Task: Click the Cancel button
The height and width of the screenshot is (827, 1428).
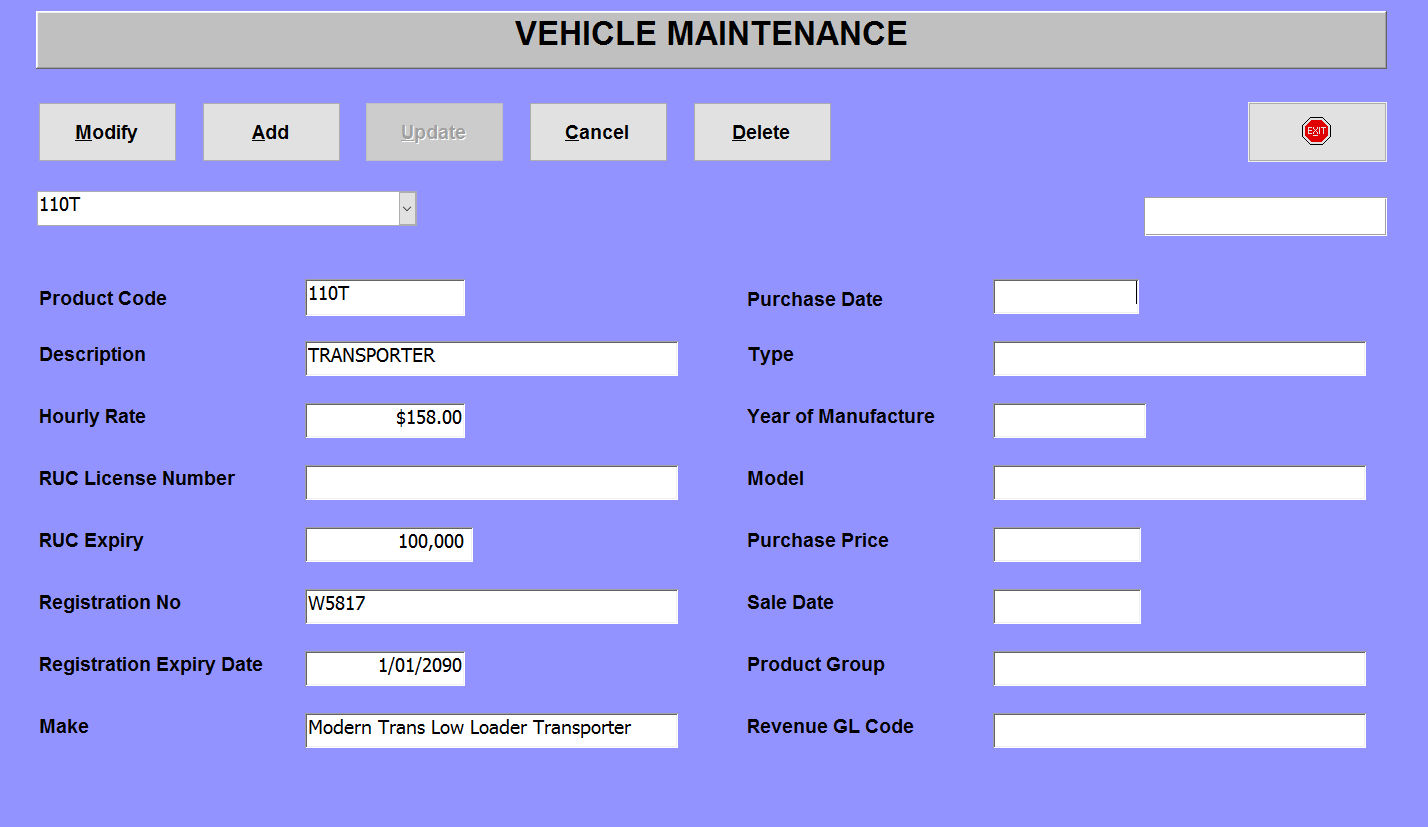Action: click(x=597, y=131)
